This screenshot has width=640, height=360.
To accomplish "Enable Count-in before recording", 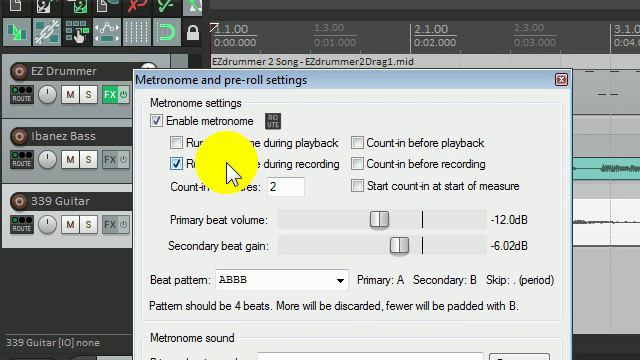I will [357, 164].
